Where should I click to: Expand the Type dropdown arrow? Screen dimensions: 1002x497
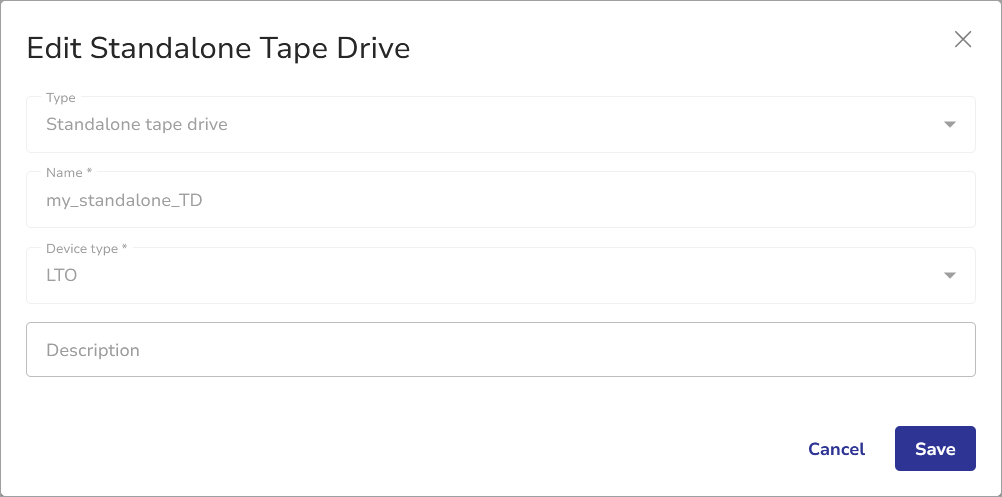pos(949,125)
